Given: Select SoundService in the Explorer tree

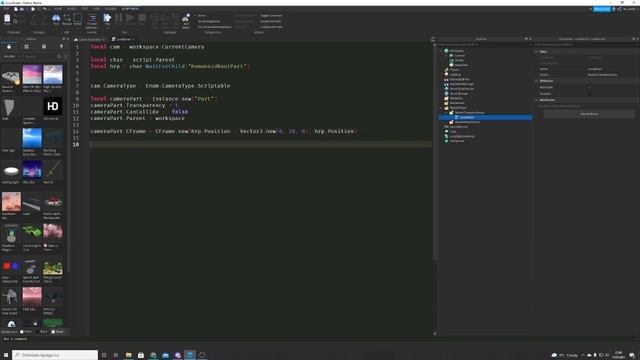Looking at the screenshot, I should (458, 127).
